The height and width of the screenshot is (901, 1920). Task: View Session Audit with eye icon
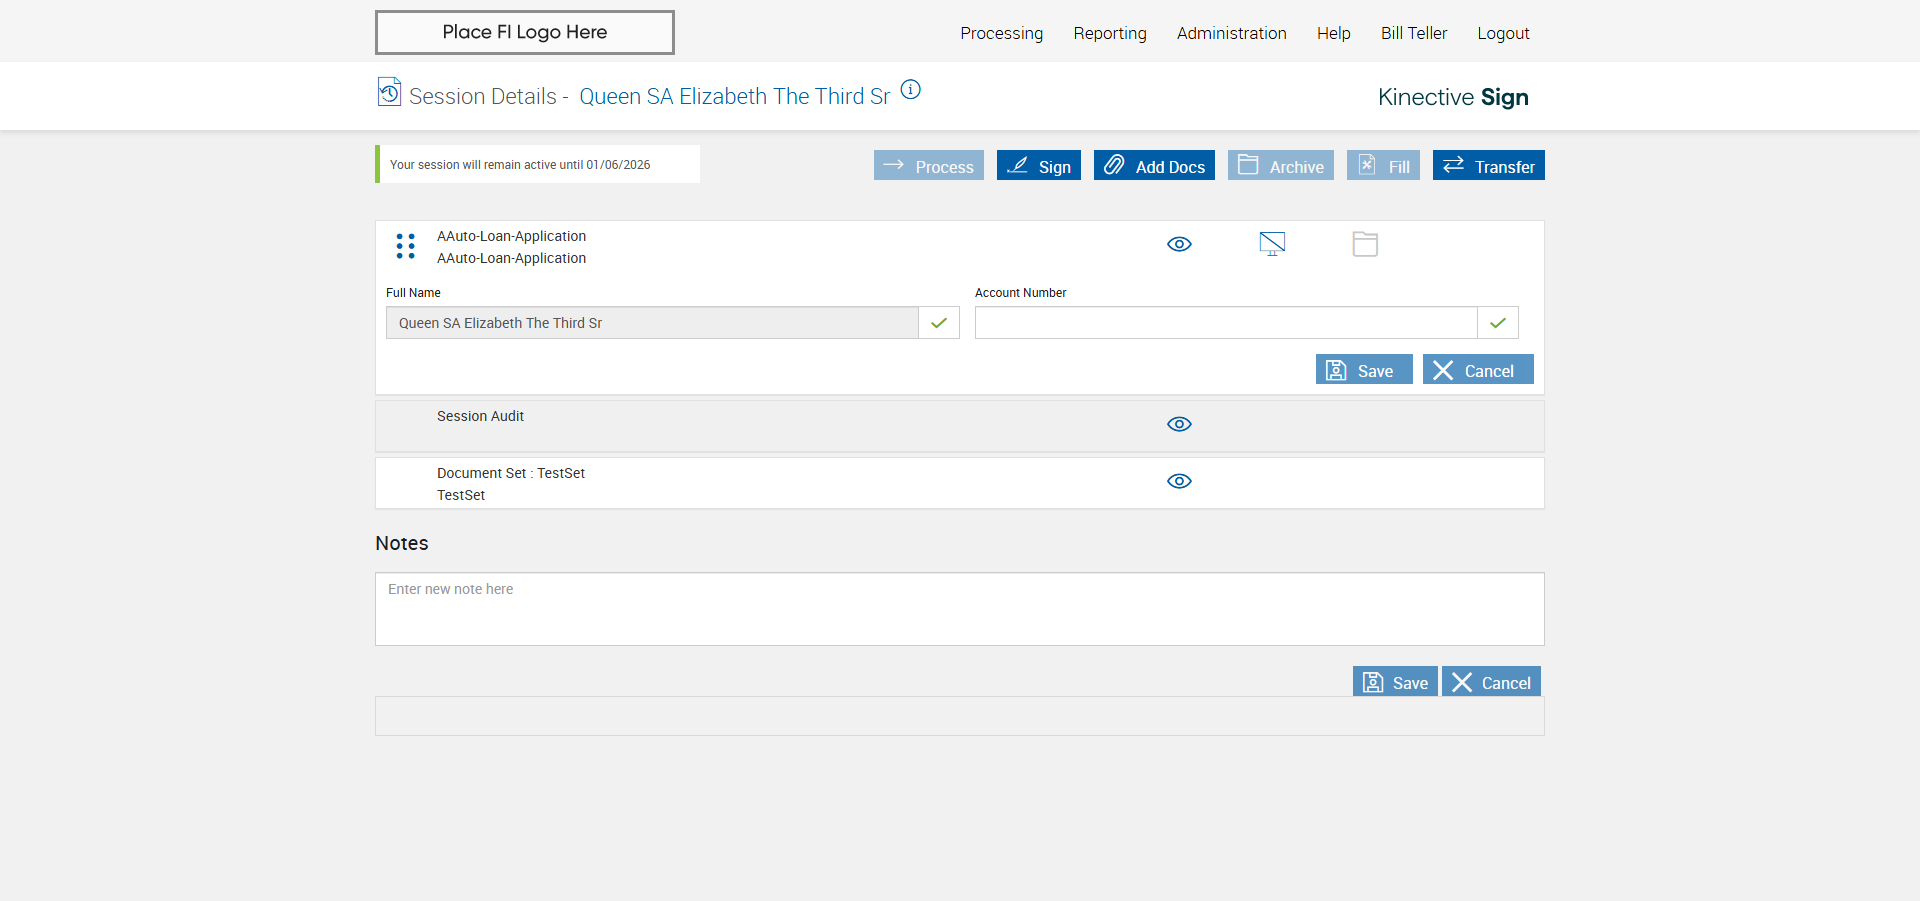pos(1179,424)
